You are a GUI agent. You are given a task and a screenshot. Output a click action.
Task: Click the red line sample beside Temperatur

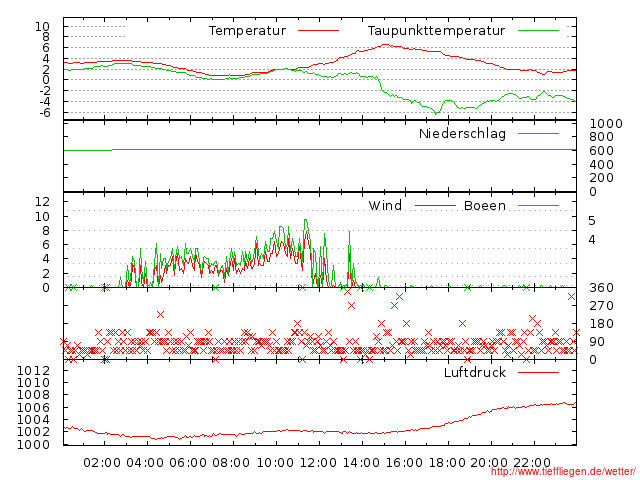318,31
